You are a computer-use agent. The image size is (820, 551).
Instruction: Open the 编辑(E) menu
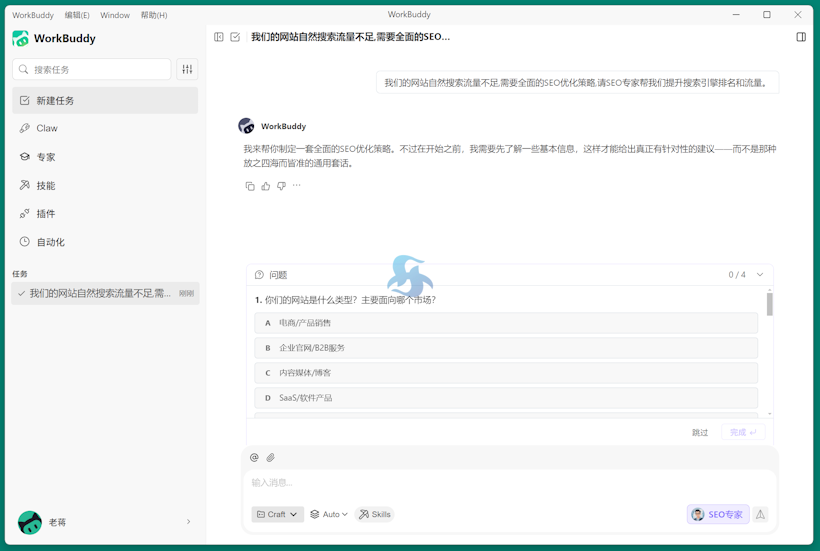point(77,15)
